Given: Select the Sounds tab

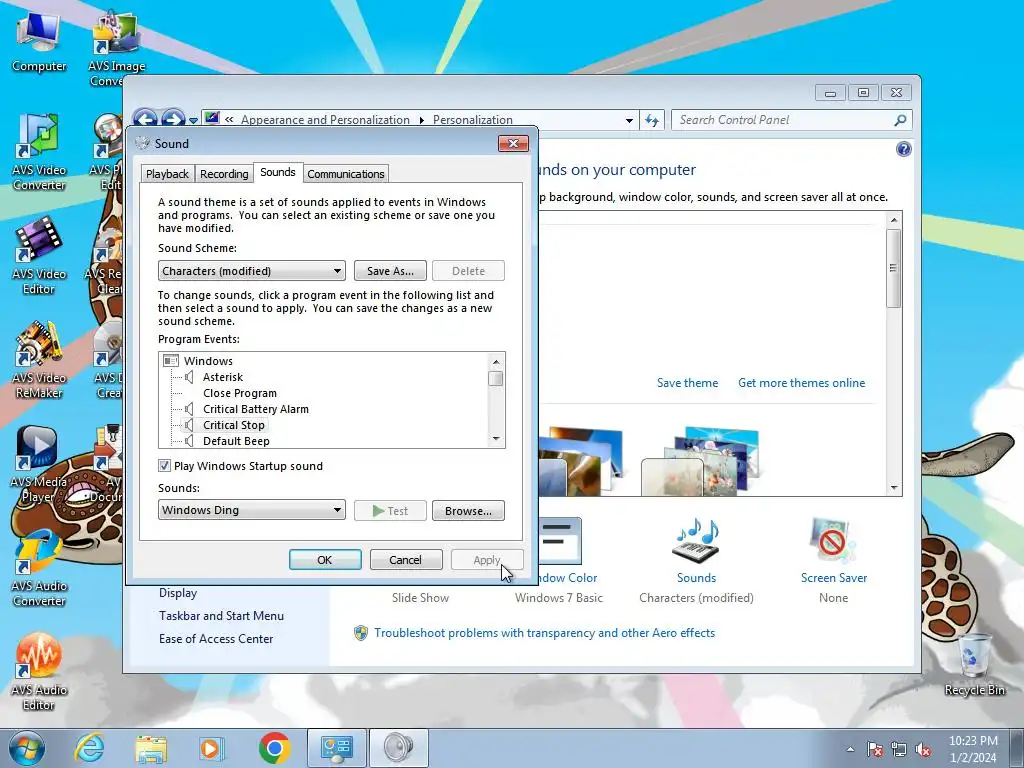Looking at the screenshot, I should click(x=278, y=172).
